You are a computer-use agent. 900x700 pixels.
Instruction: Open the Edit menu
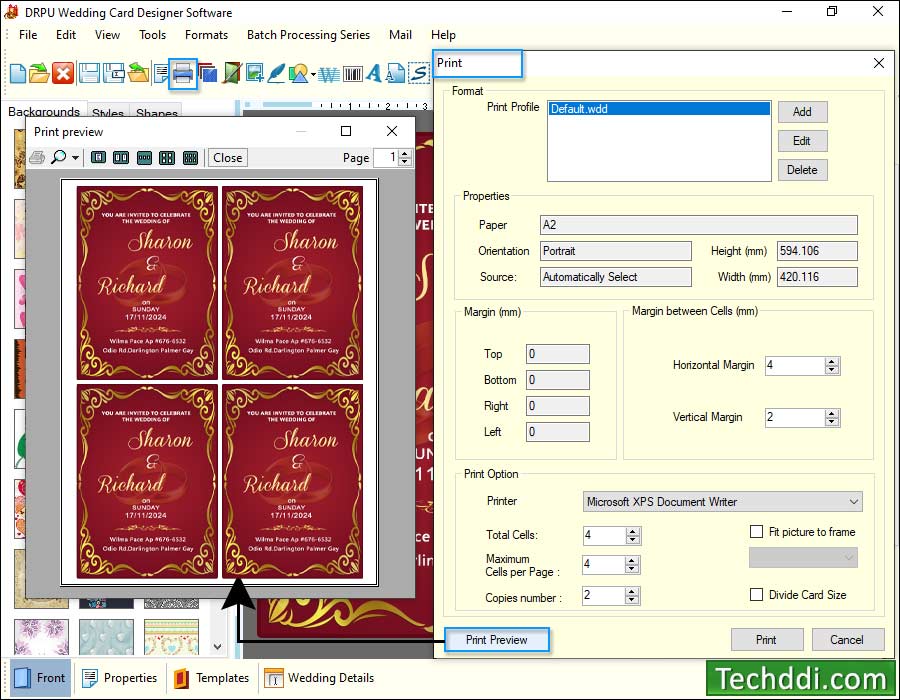[x=65, y=35]
